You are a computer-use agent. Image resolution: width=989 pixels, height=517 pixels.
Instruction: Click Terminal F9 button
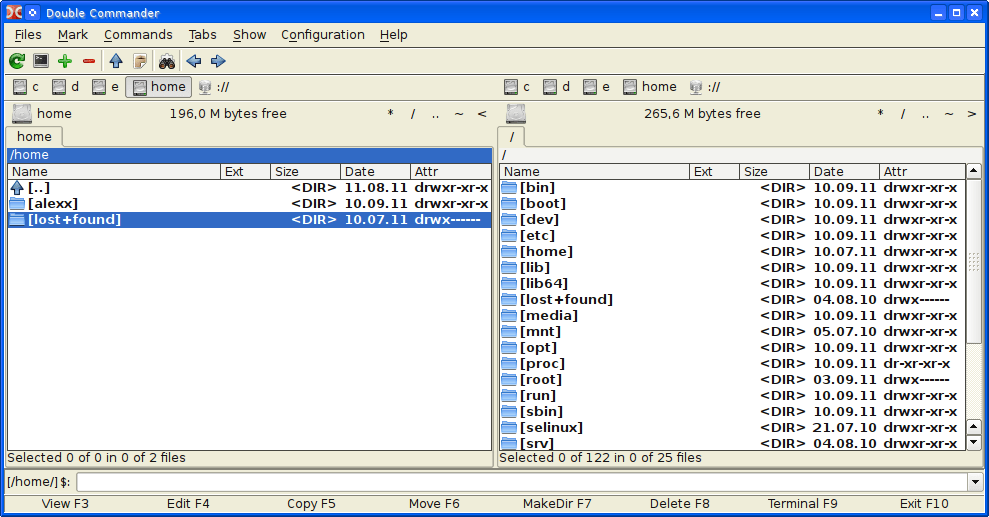tap(802, 504)
